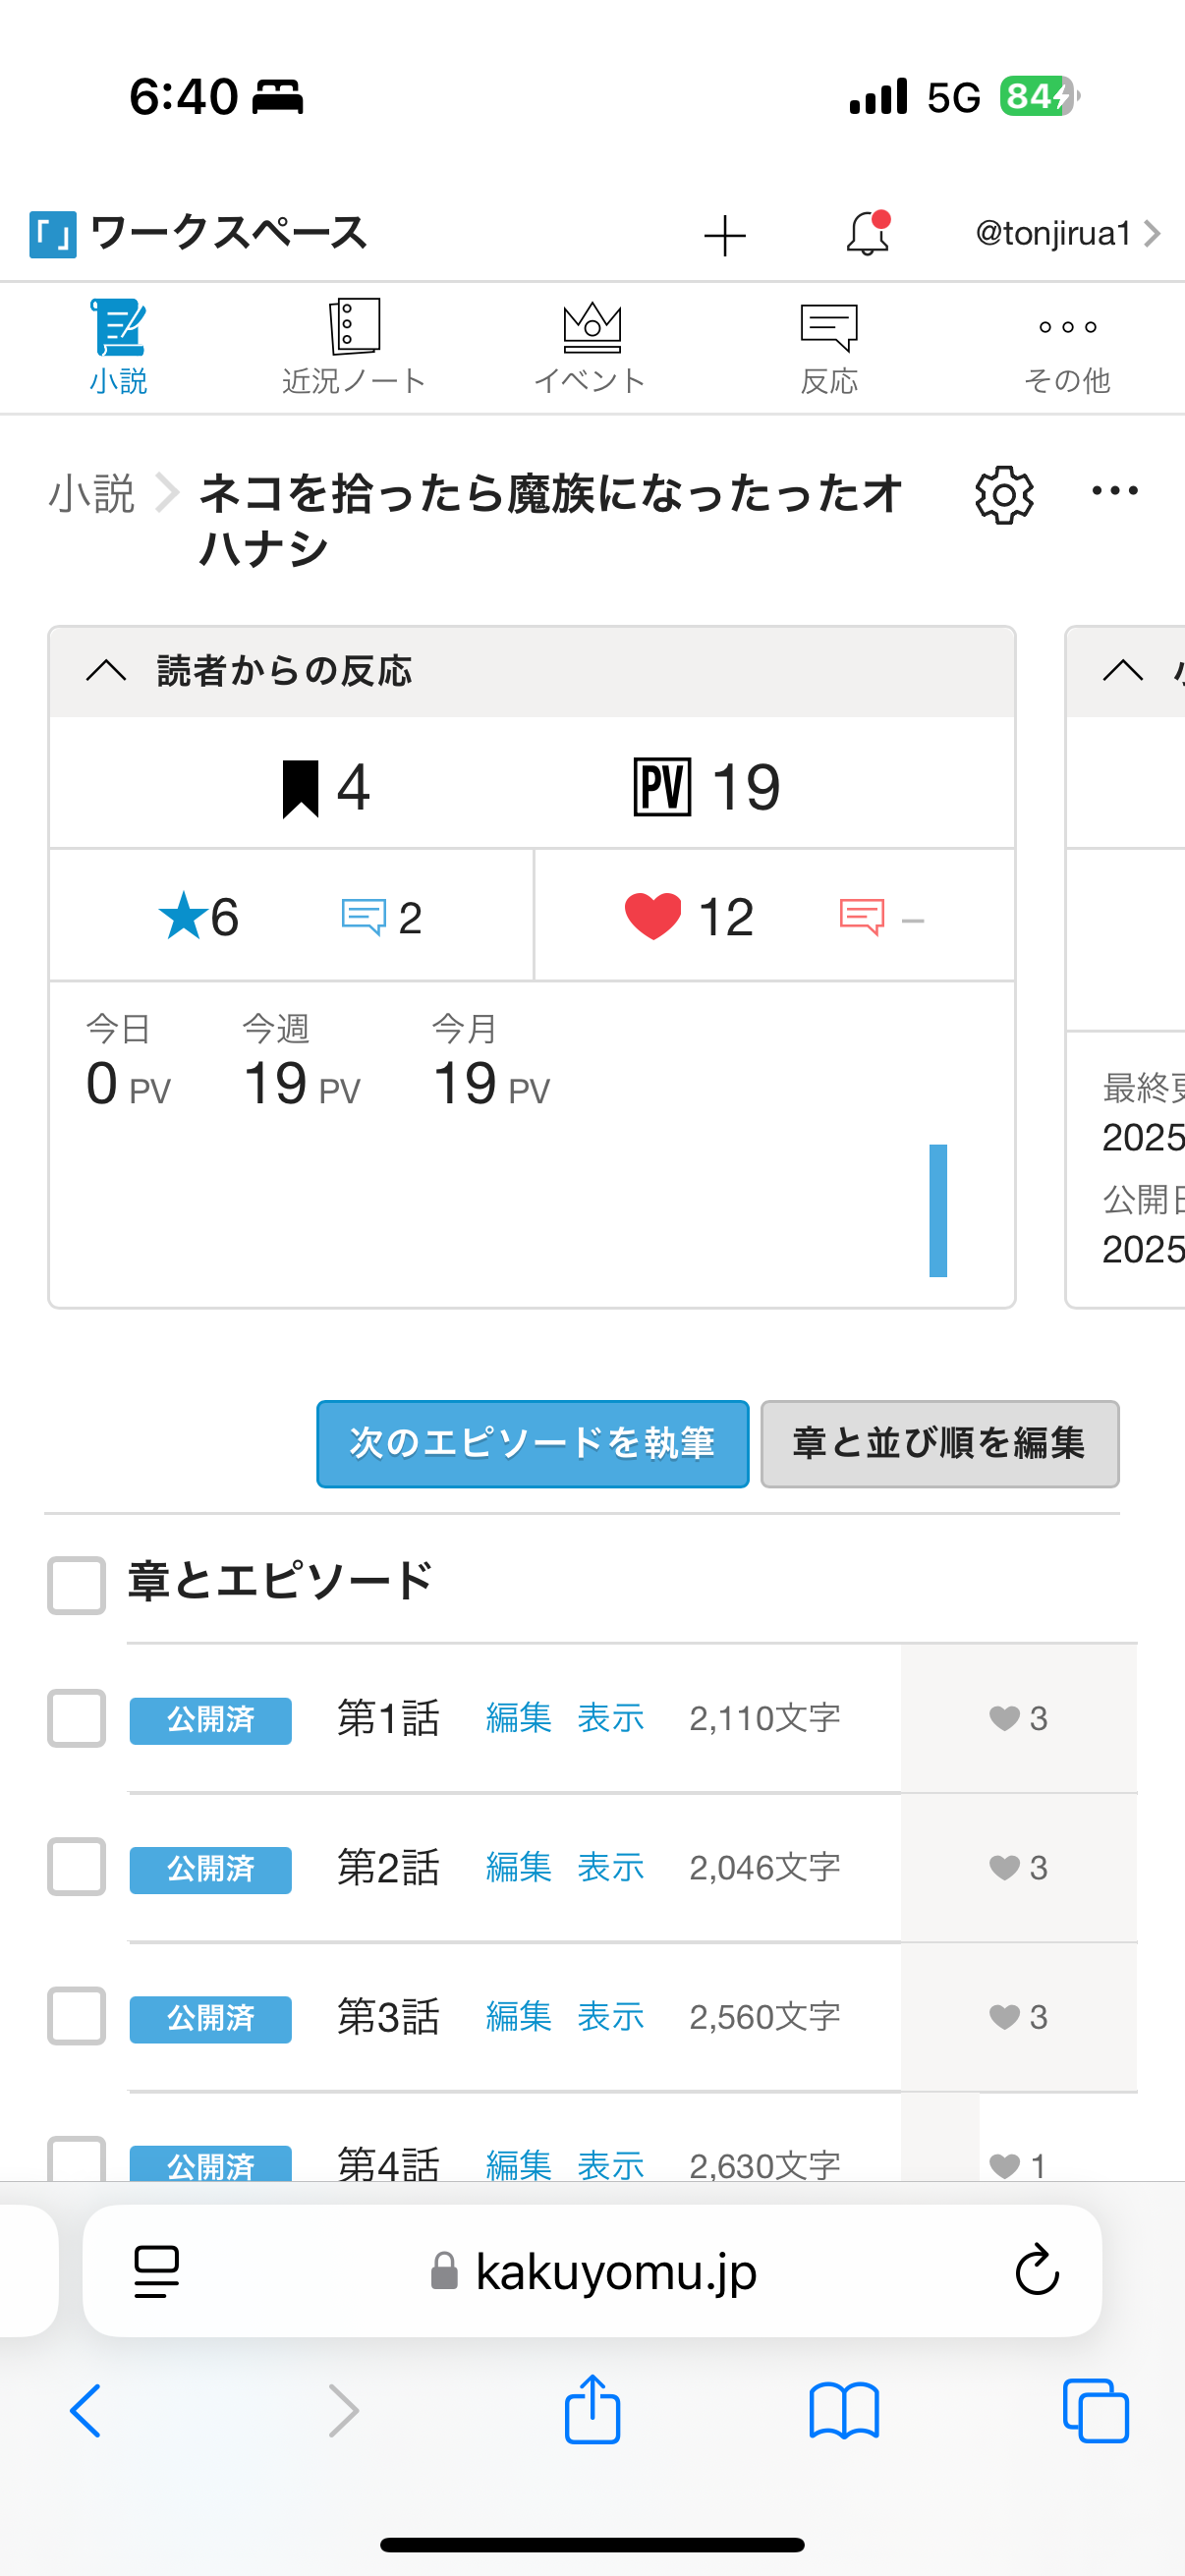This screenshot has height=2576, width=1185.
Task: Collapse the second partially visible info panel
Action: (x=1123, y=671)
